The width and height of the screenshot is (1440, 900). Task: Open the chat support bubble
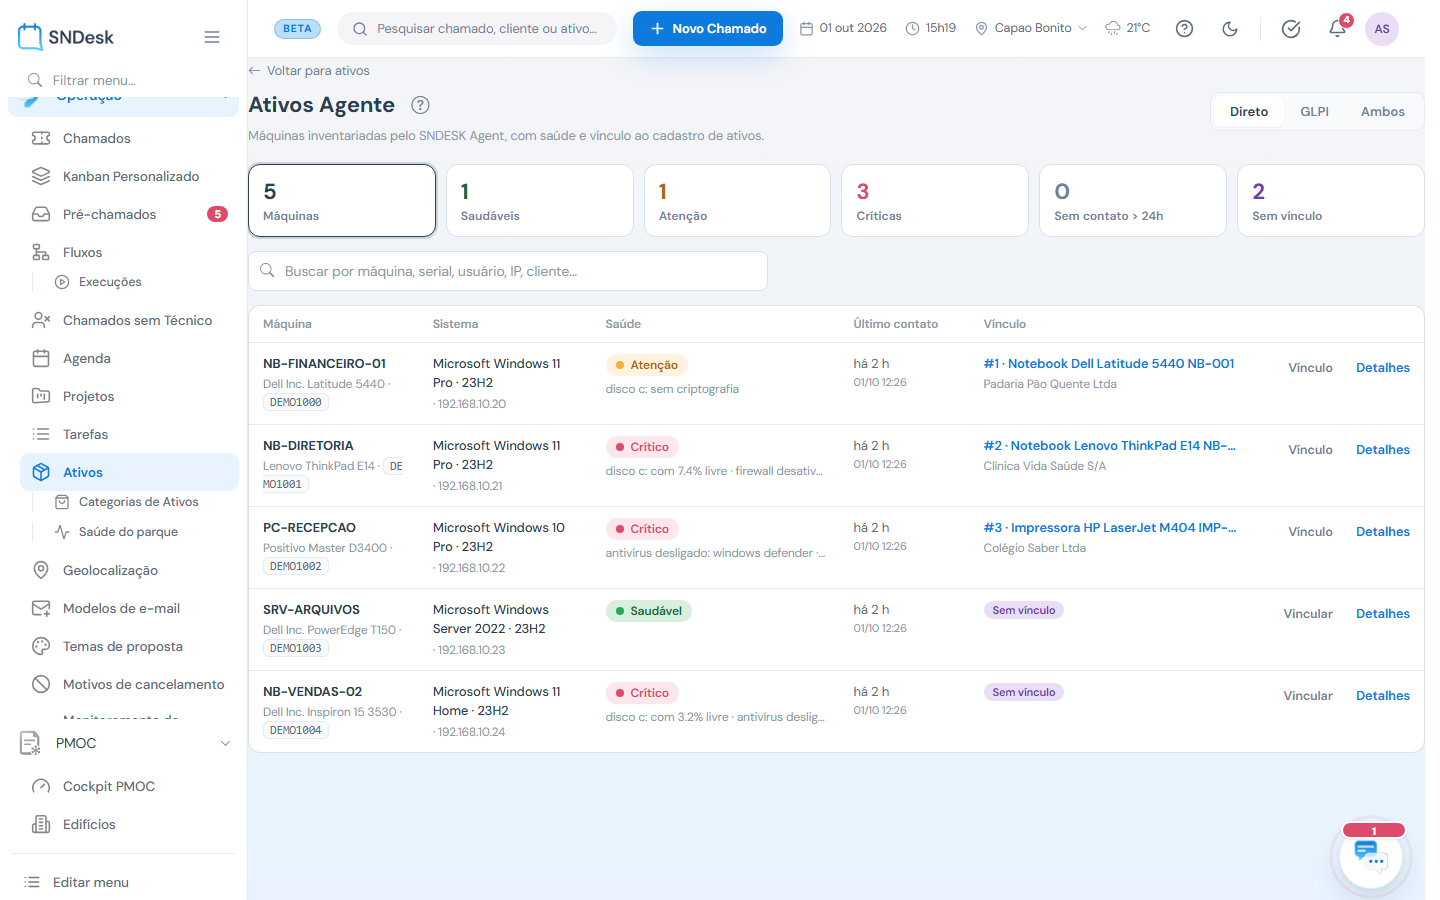pos(1371,856)
